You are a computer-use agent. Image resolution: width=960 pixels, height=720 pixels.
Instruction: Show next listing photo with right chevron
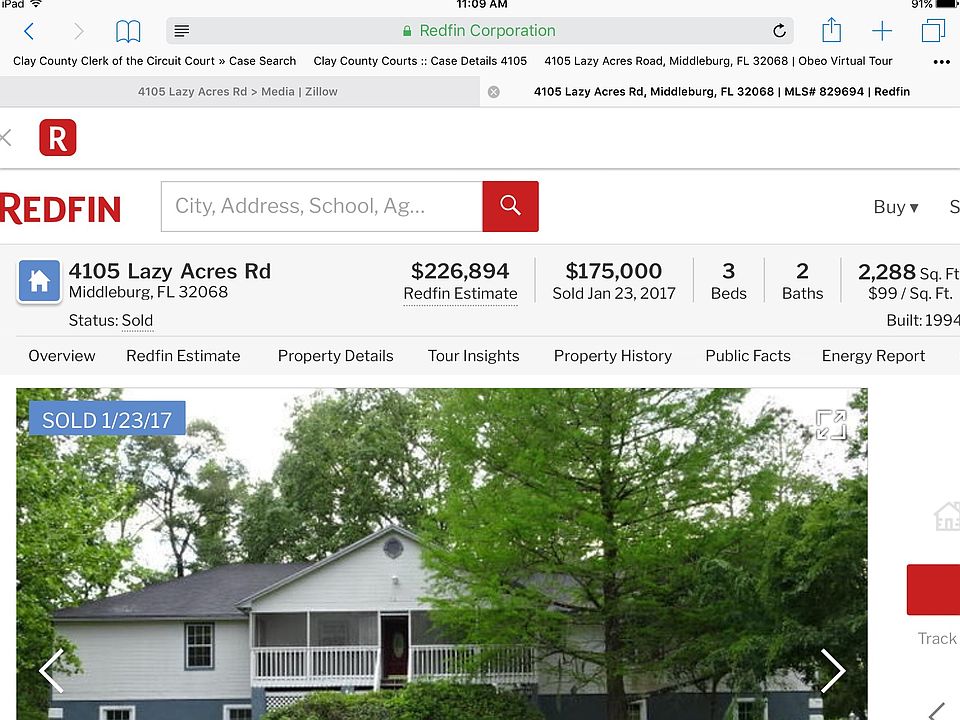[833, 670]
